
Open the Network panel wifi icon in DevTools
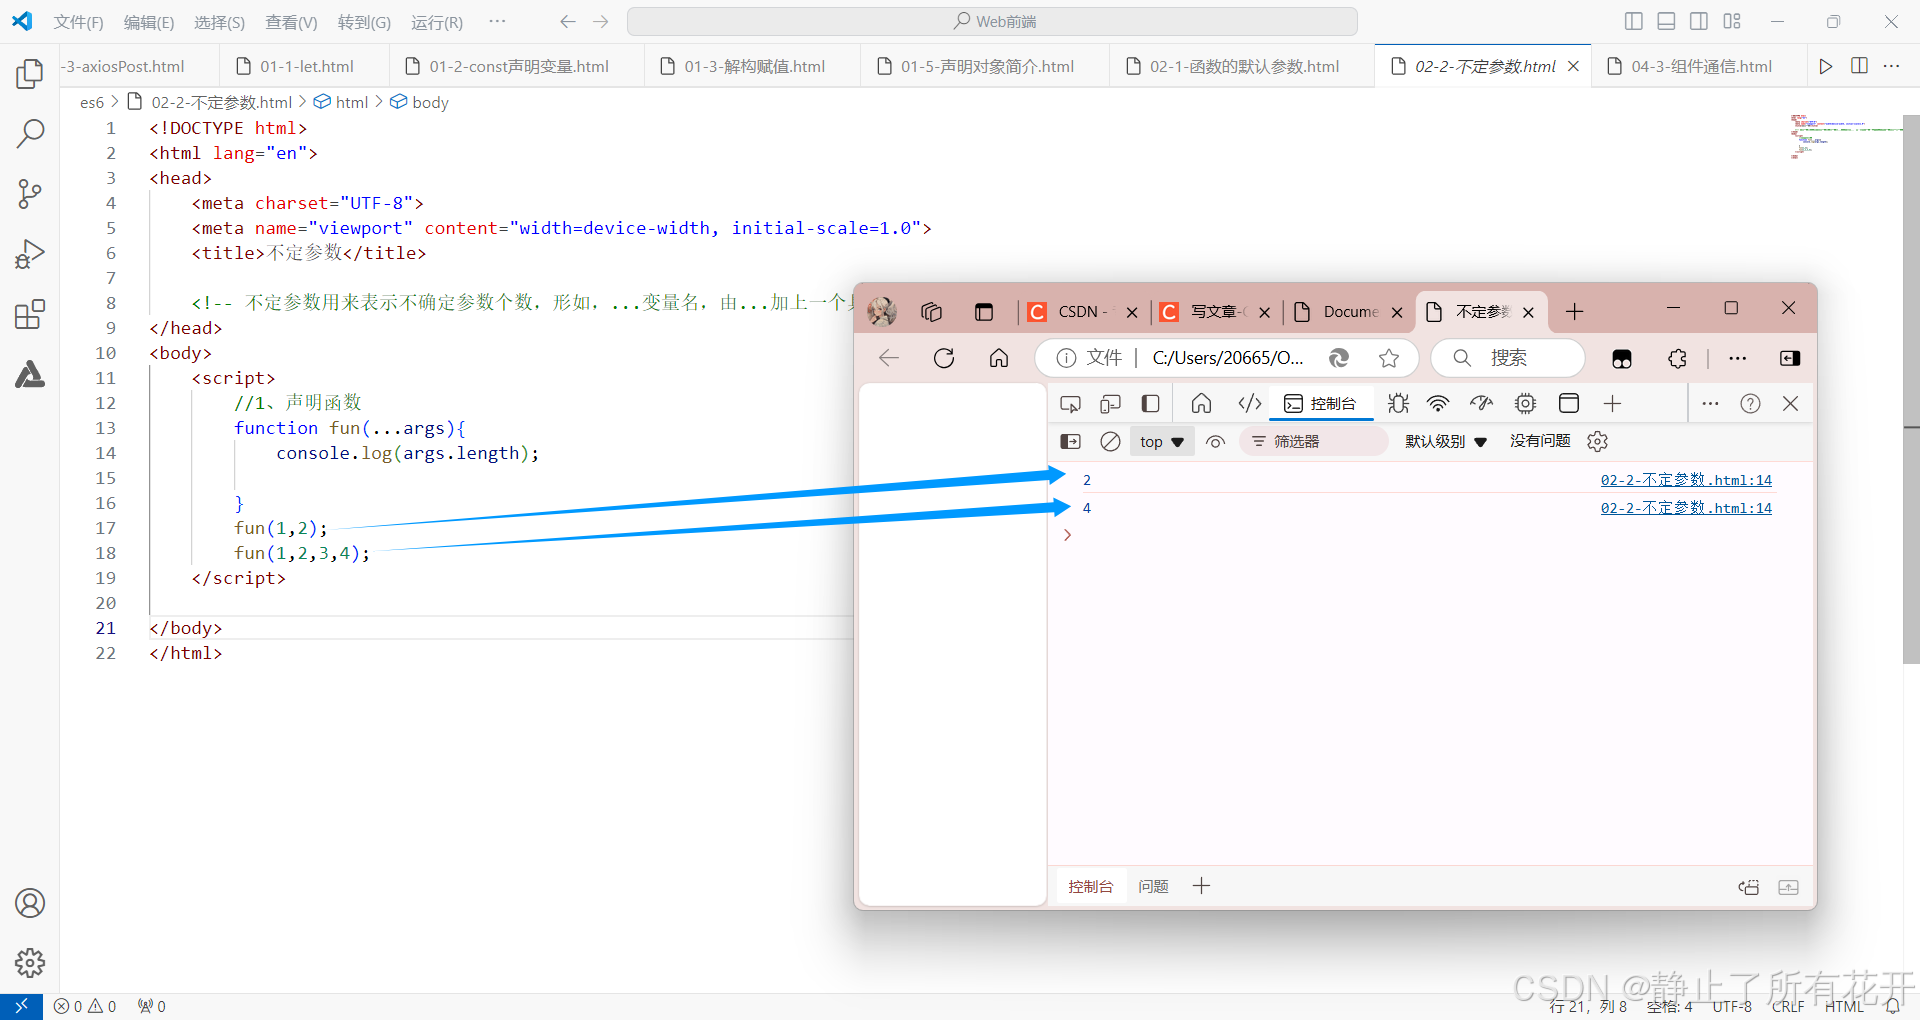point(1438,404)
